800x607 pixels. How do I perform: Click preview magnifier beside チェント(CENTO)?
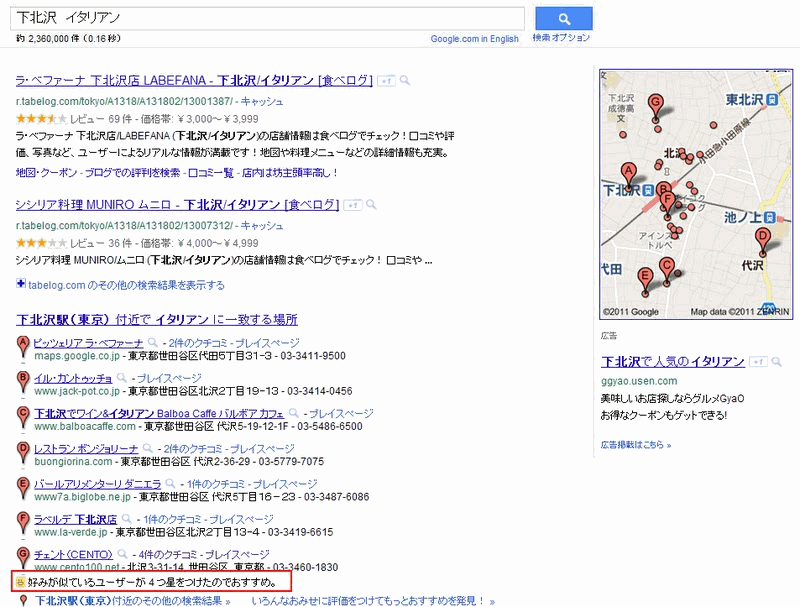(122, 554)
